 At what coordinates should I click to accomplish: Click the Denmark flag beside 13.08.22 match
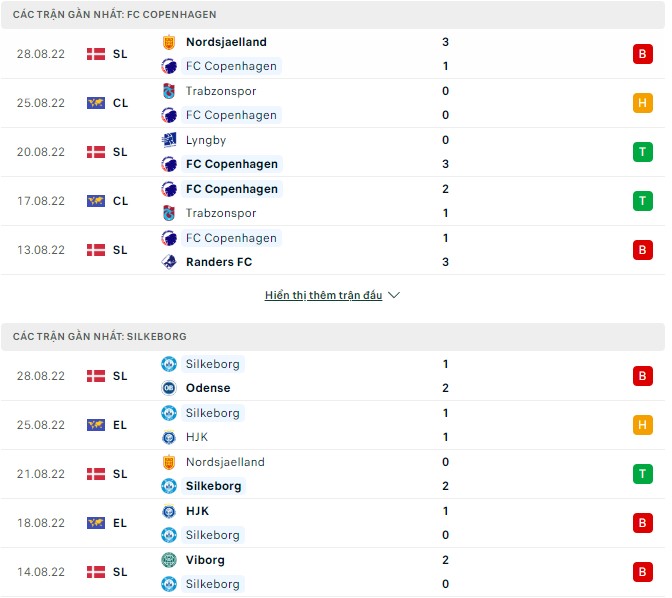point(96,250)
